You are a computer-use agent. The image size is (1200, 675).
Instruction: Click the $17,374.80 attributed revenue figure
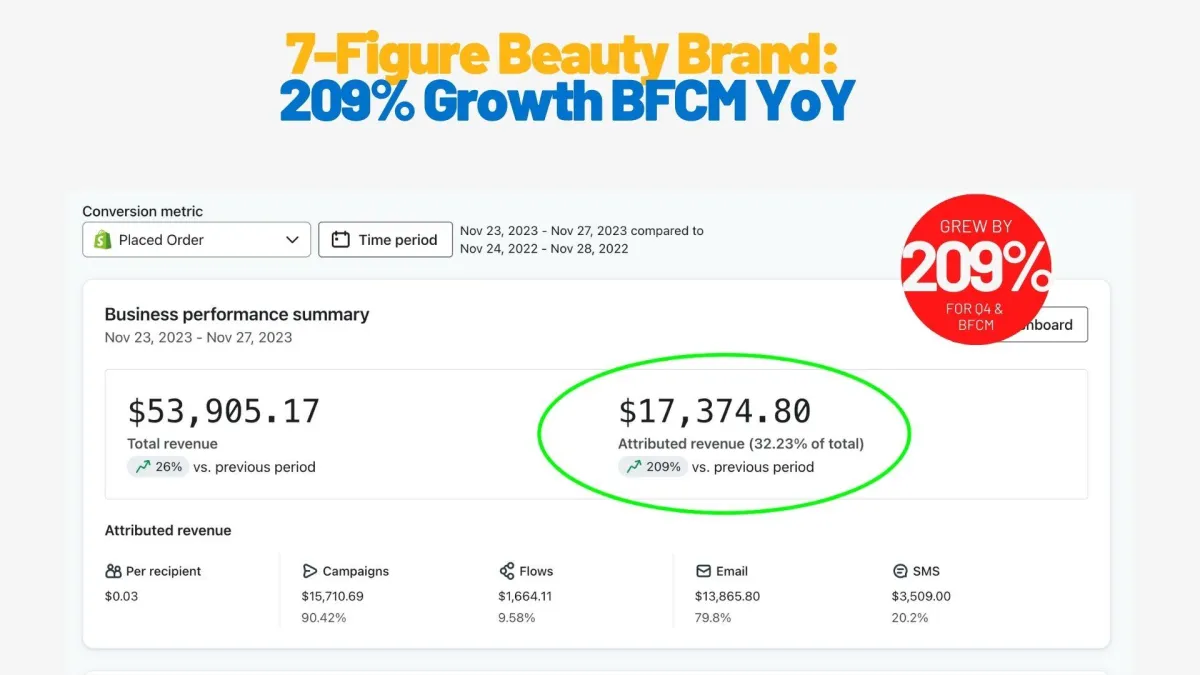point(714,411)
